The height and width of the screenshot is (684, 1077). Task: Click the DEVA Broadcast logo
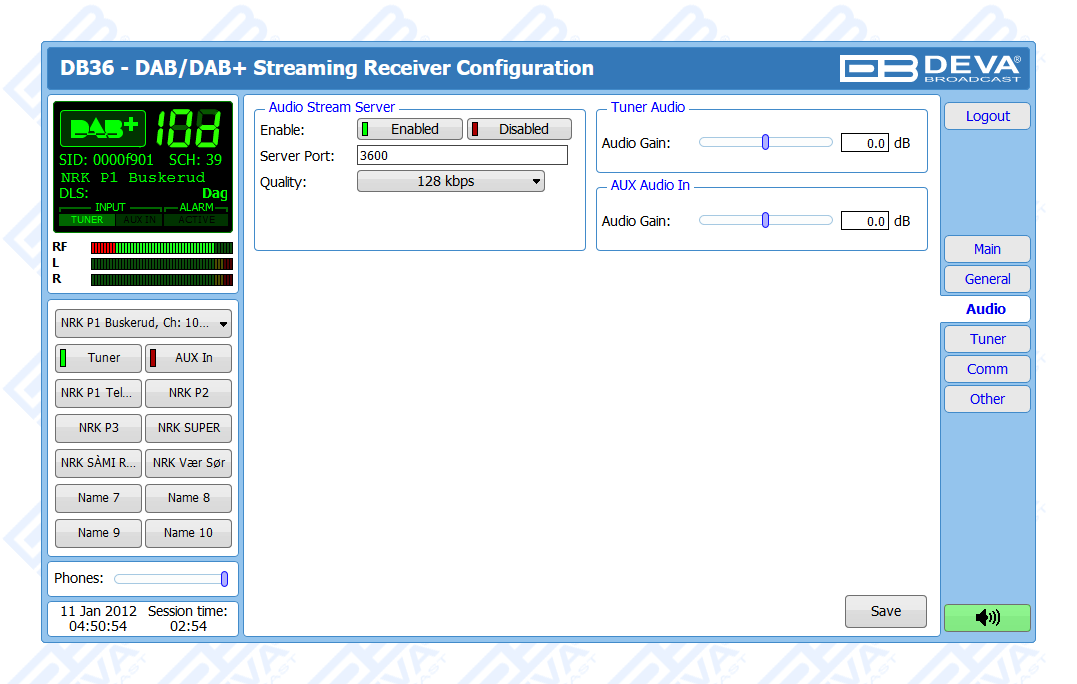click(x=930, y=68)
